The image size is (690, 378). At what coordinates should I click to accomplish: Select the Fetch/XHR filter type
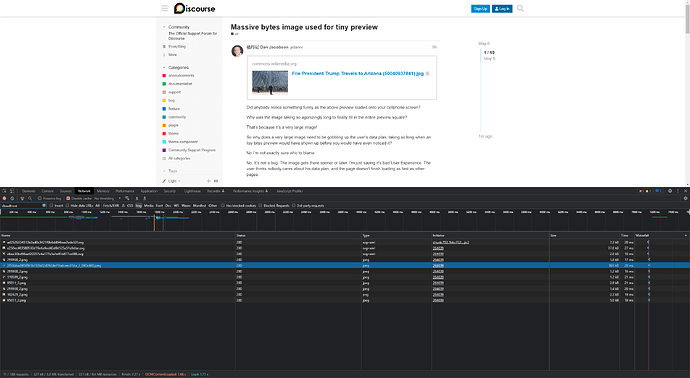[111, 206]
